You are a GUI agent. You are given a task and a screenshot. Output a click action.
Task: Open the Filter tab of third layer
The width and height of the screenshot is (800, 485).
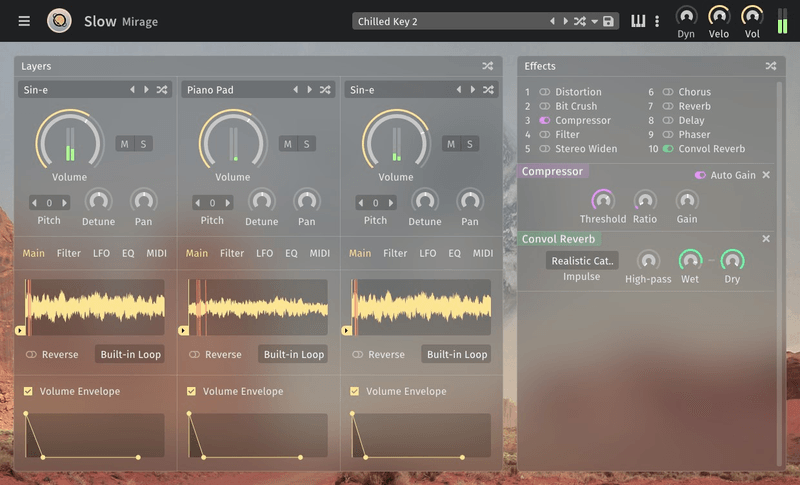[395, 253]
